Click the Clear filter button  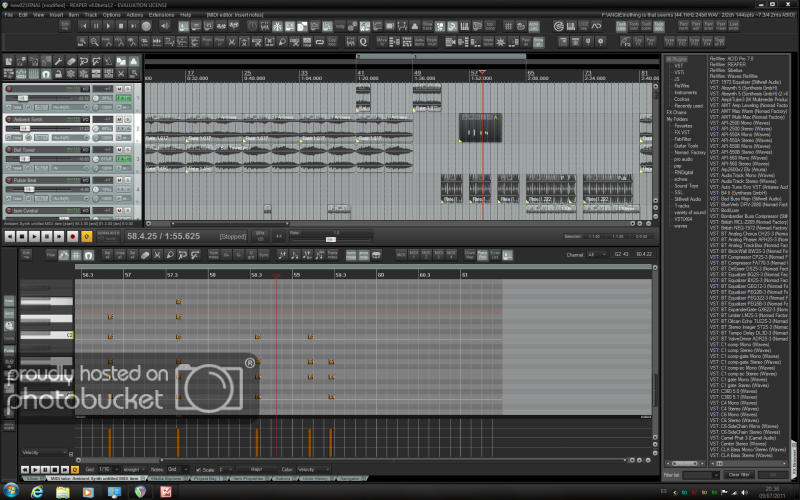pos(738,474)
